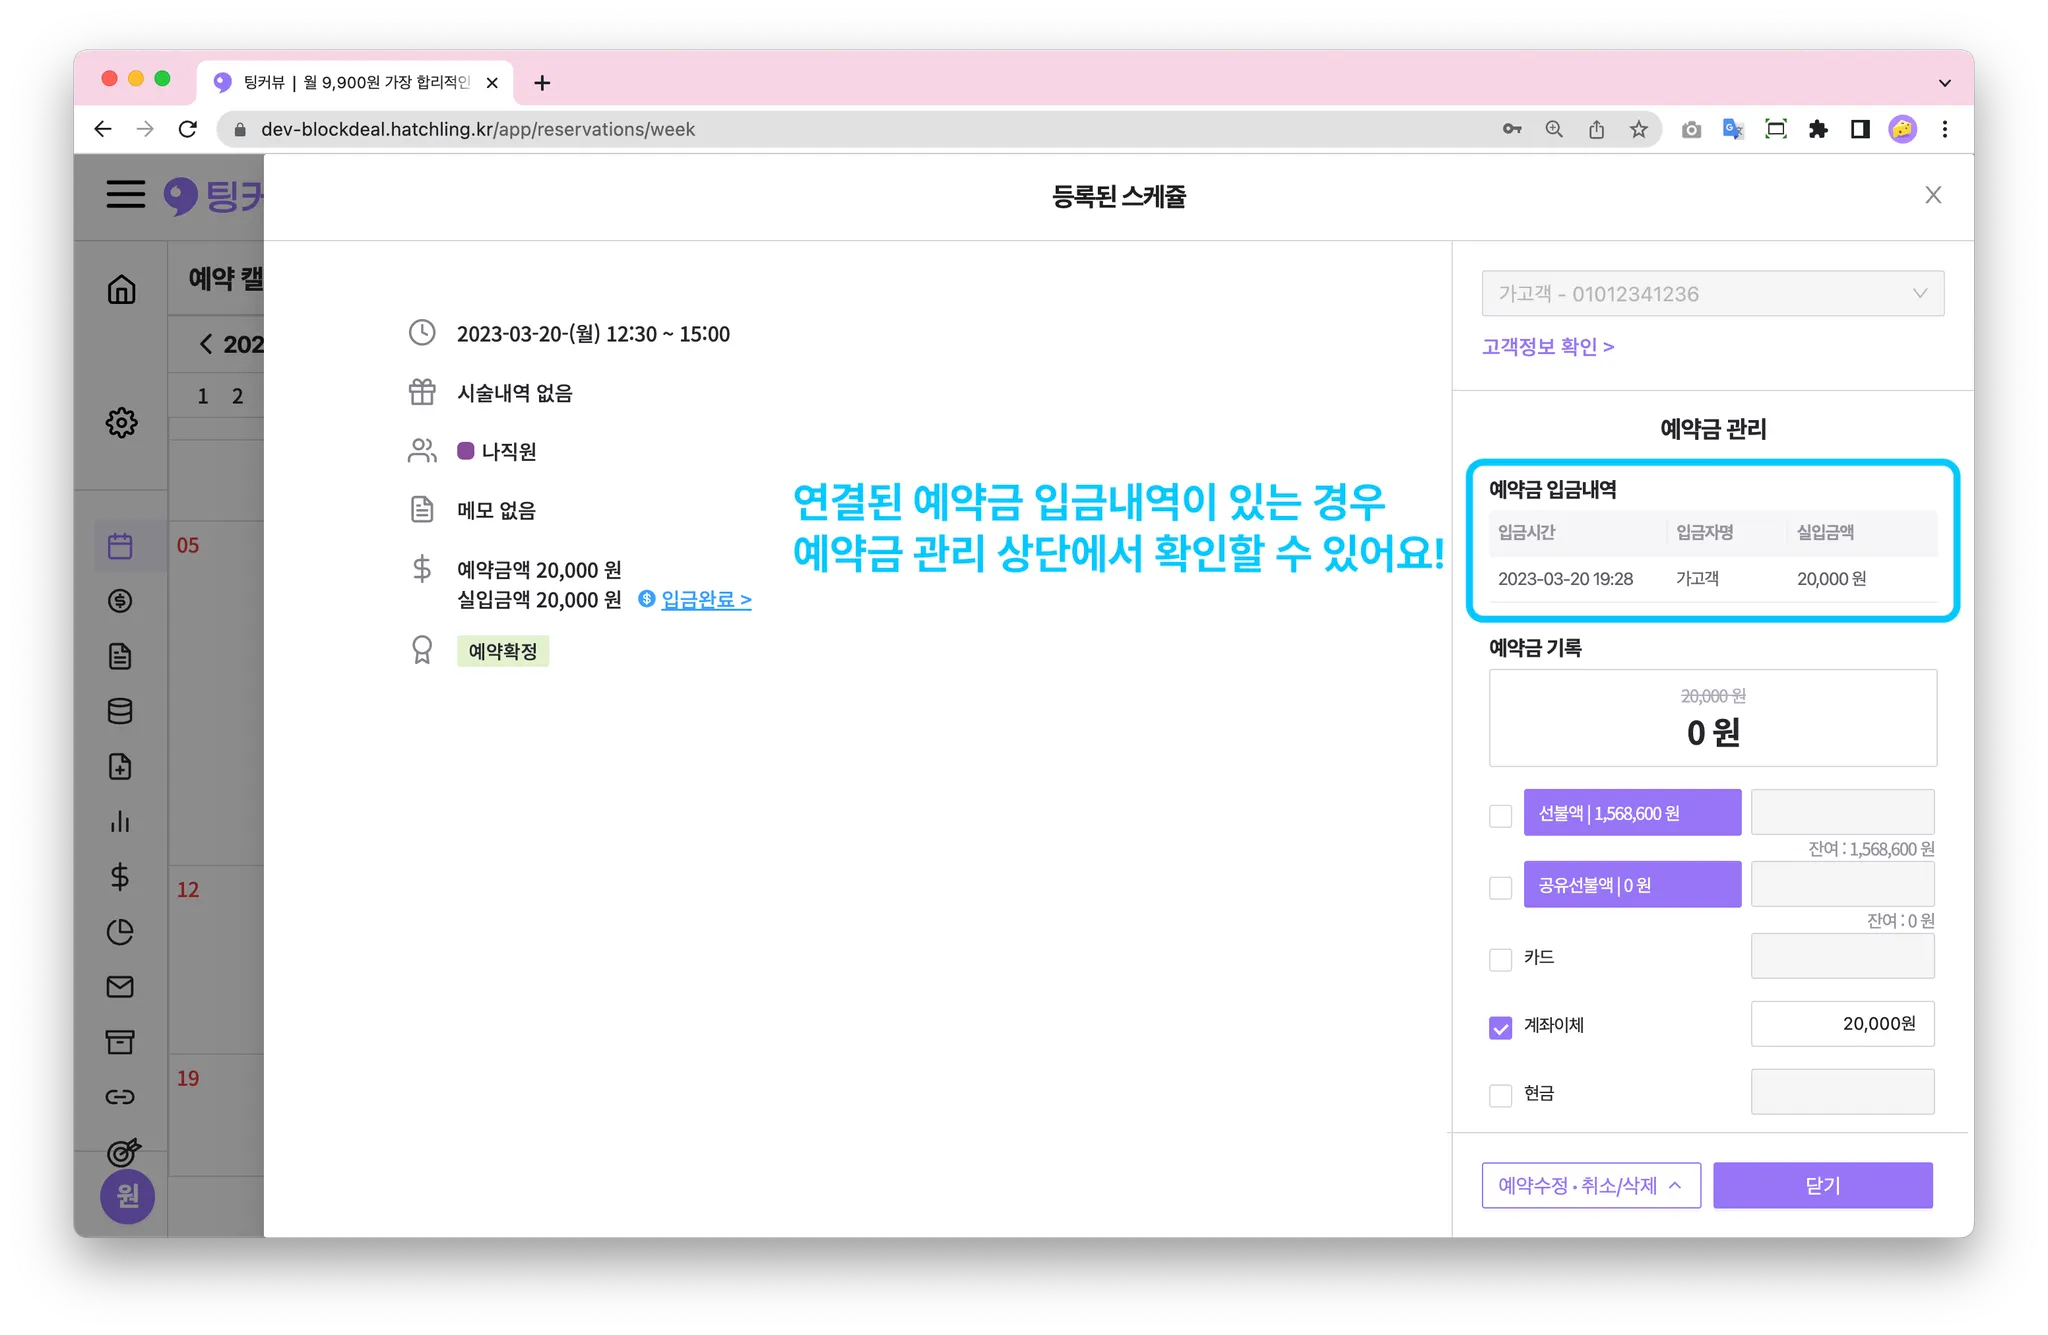The width and height of the screenshot is (2048, 1335).
Task: Open the 가고객 customer dropdown
Action: (1712, 294)
